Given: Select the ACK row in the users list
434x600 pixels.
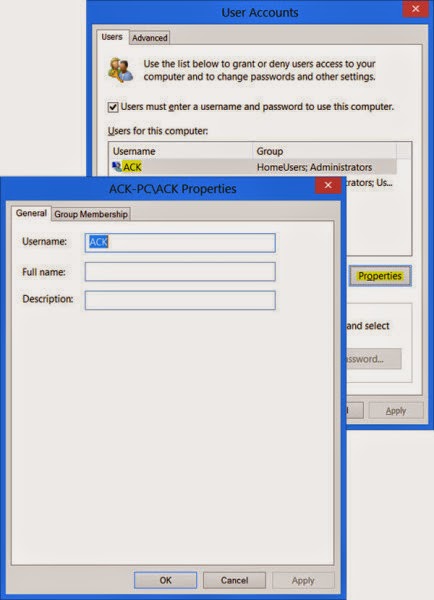Looking at the screenshot, I should (x=253, y=167).
